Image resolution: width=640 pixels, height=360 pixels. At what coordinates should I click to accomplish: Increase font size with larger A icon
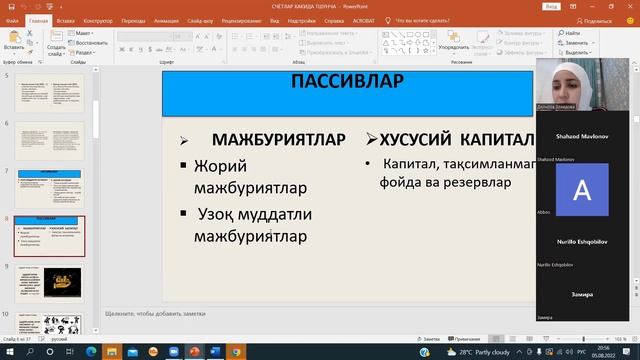pyautogui.click(x=198, y=37)
